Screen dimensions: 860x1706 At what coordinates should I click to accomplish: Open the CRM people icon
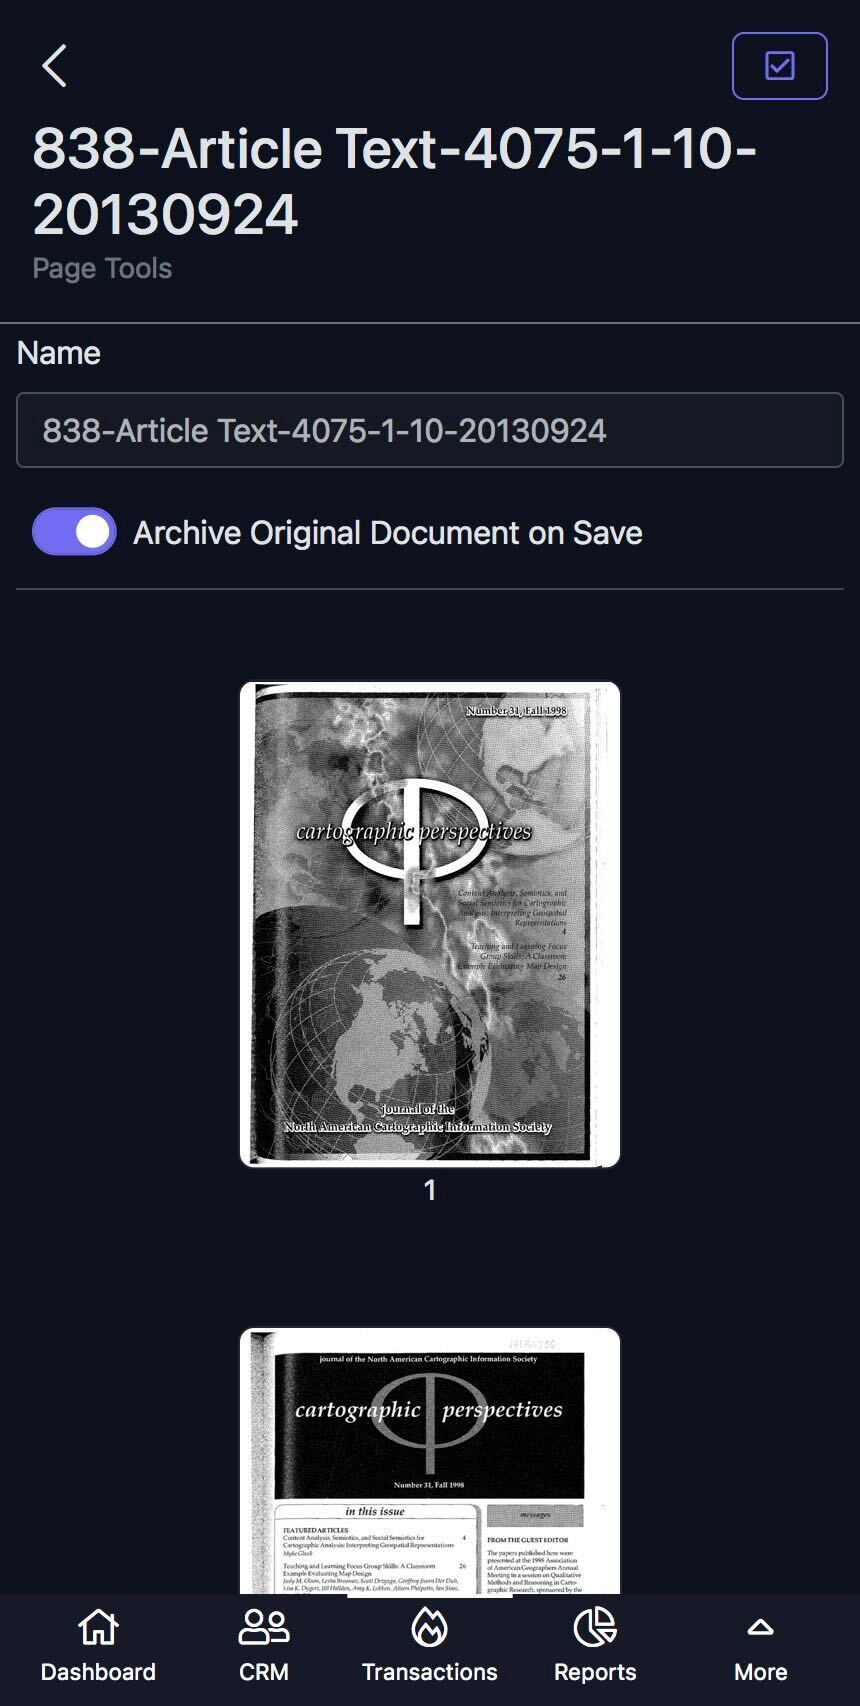tap(264, 1627)
